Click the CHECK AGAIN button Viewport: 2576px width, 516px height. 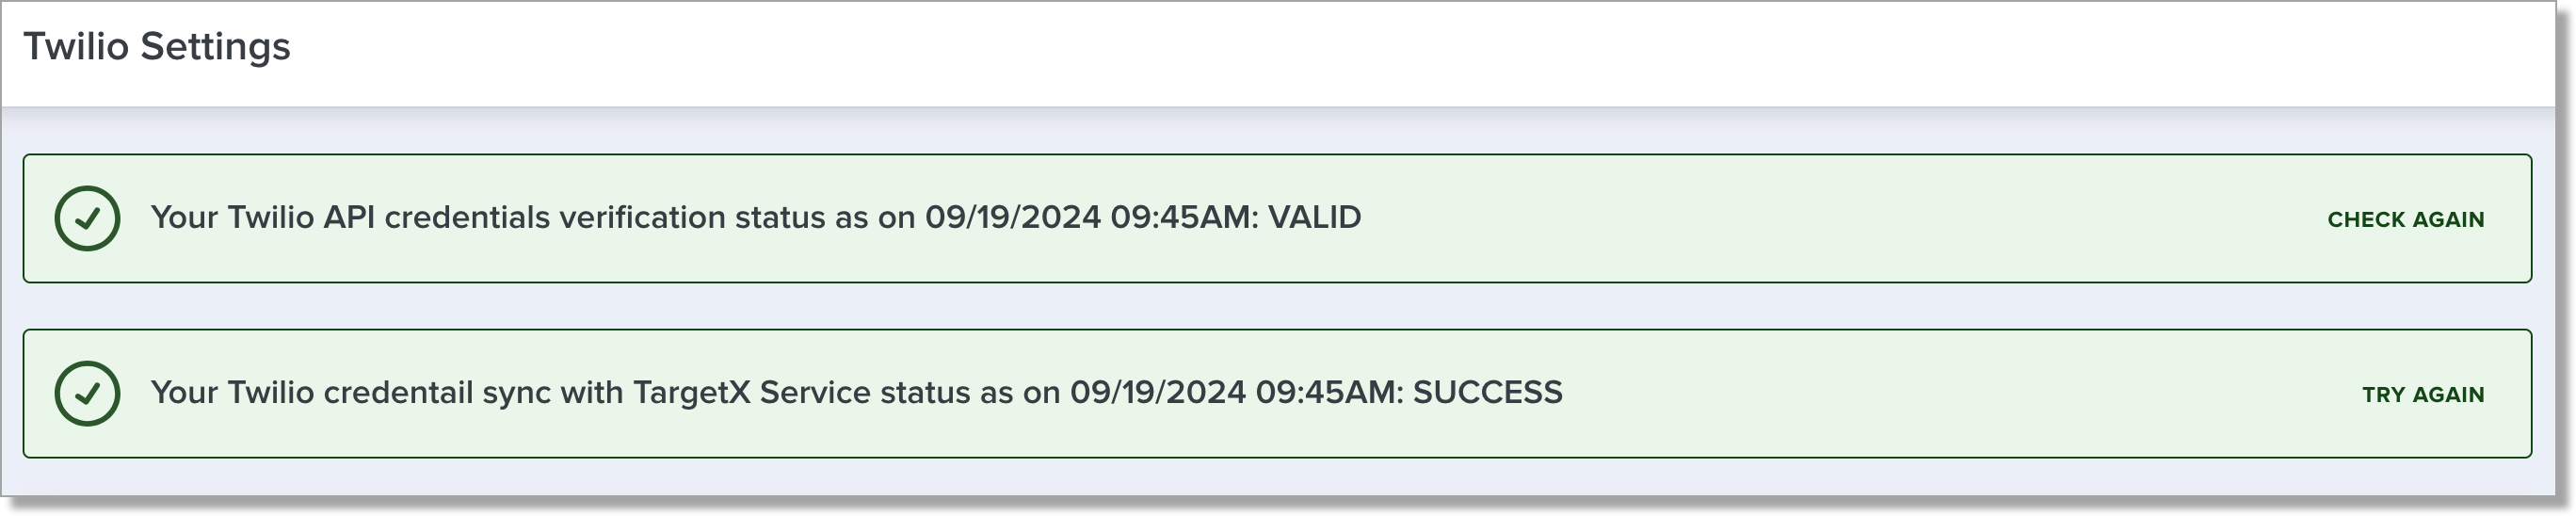pyautogui.click(x=2405, y=220)
